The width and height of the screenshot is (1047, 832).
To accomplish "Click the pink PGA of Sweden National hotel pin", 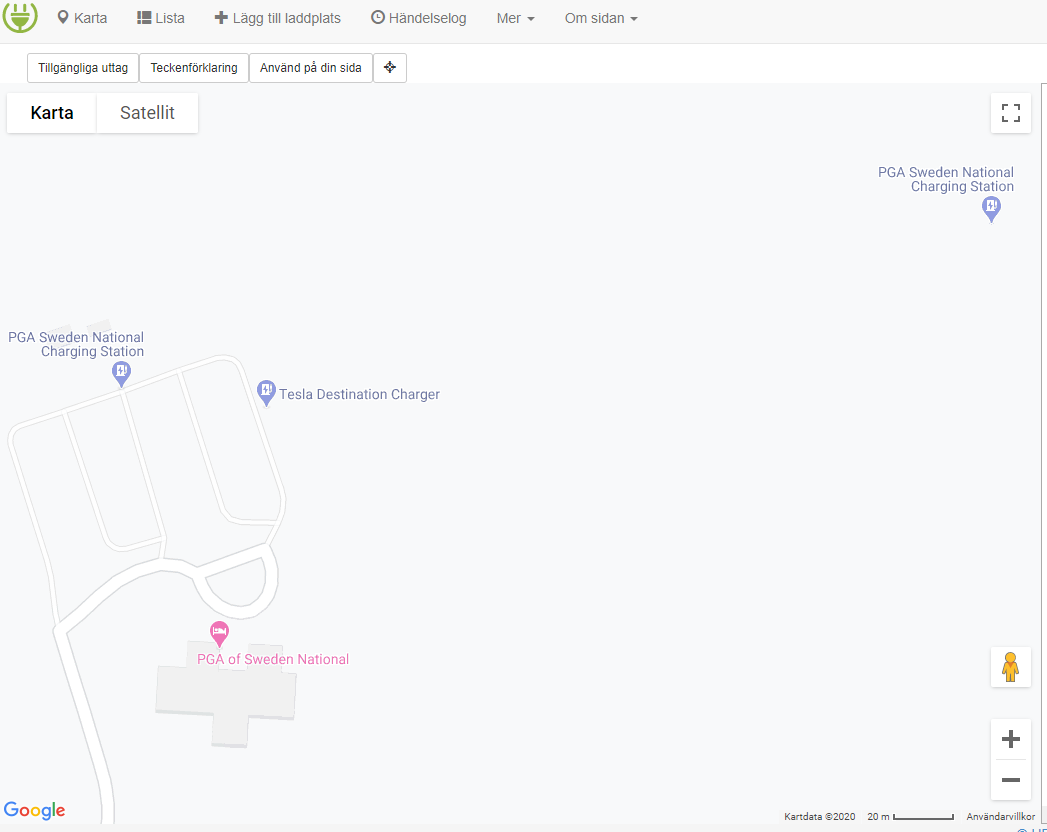I will pyautogui.click(x=219, y=633).
